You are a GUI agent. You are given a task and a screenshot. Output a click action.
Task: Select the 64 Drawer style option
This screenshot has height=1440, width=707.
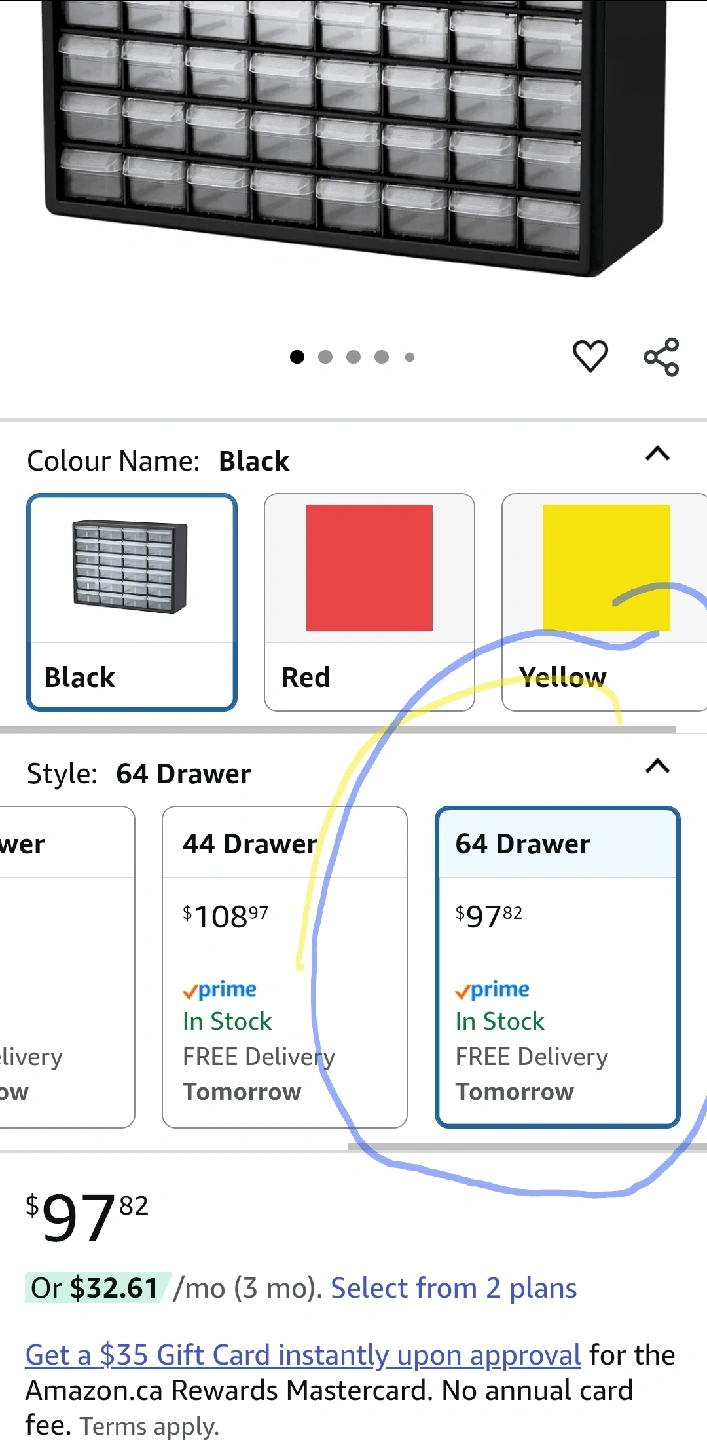pyautogui.click(x=558, y=966)
